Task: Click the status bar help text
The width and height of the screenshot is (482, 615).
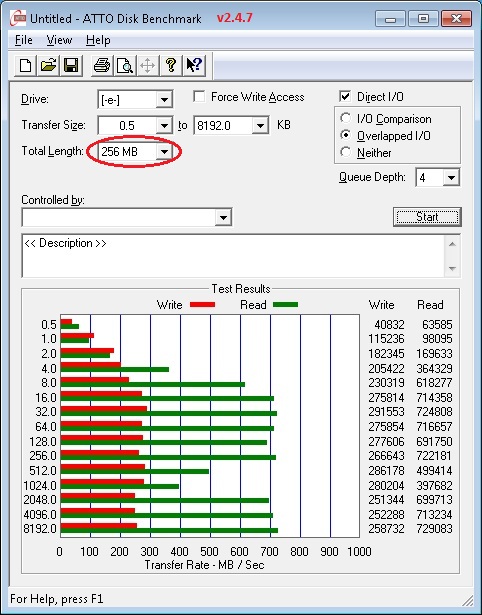Action: pos(56,599)
